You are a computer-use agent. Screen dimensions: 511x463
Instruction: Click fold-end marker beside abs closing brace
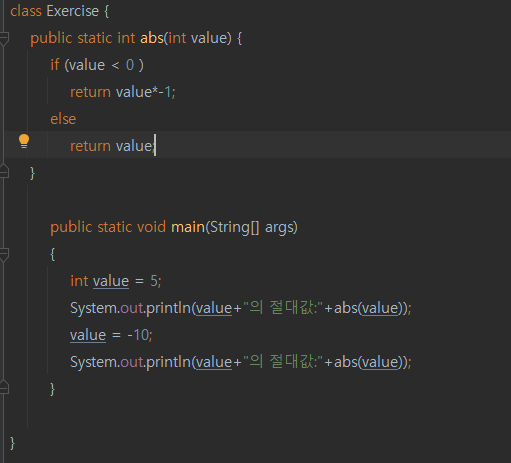[x=4, y=171]
